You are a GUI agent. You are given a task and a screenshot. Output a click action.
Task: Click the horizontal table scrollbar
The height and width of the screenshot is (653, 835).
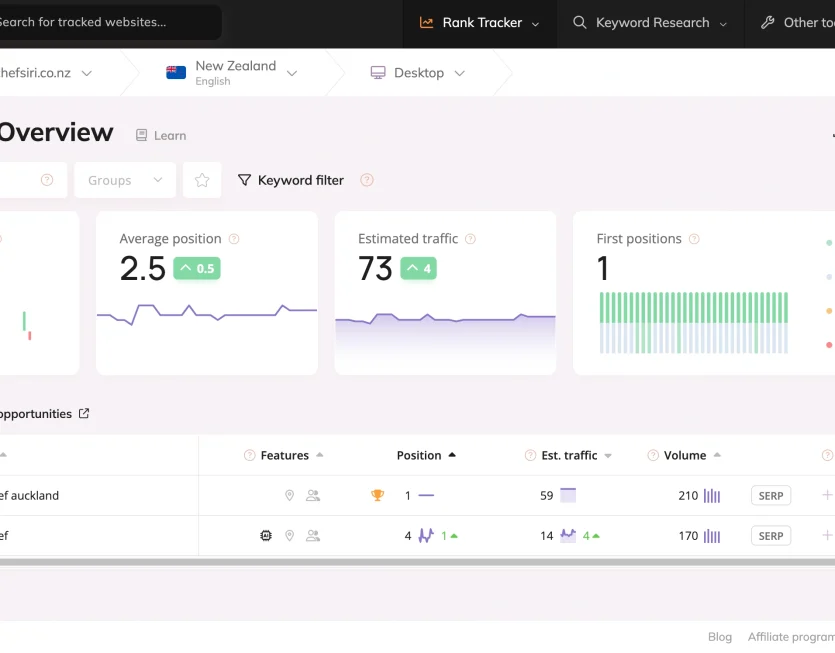[418, 562]
